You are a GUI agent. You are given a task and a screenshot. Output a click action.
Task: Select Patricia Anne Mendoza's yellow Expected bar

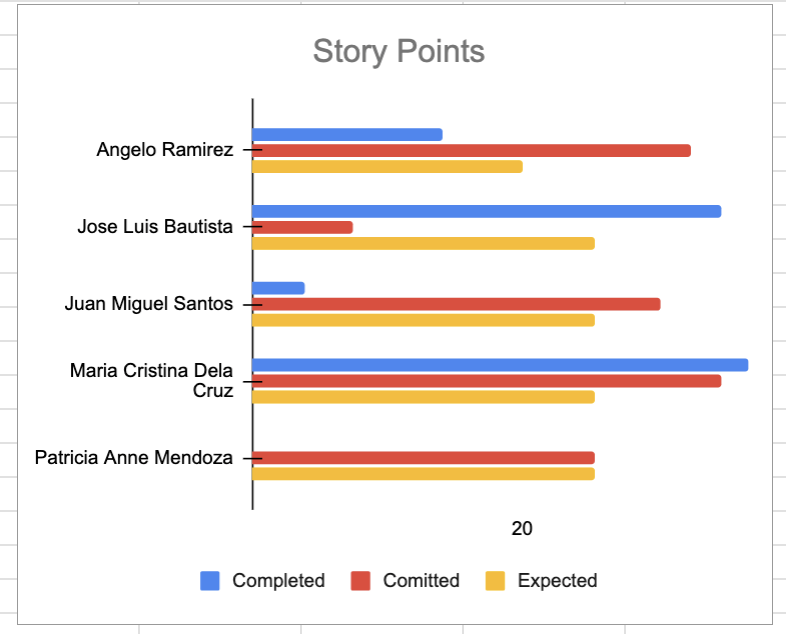[x=423, y=474]
